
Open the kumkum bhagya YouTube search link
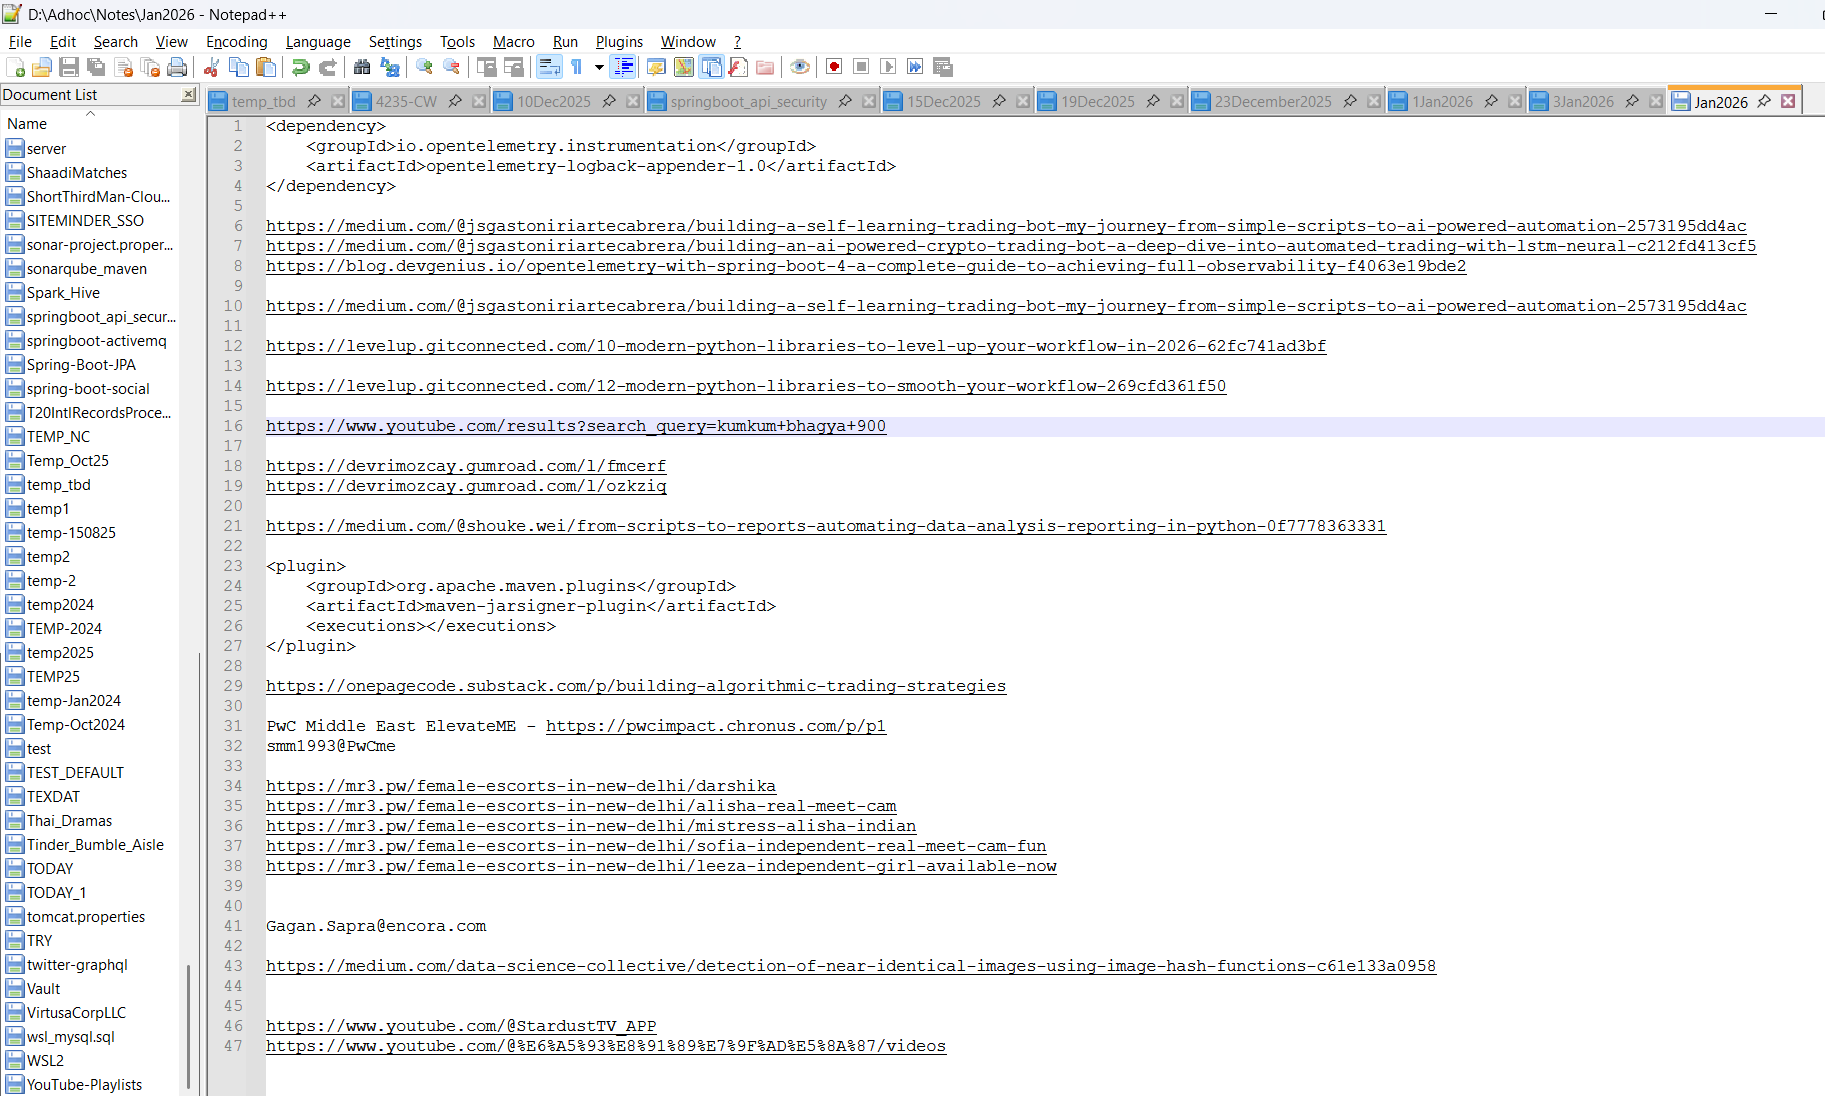pos(575,425)
